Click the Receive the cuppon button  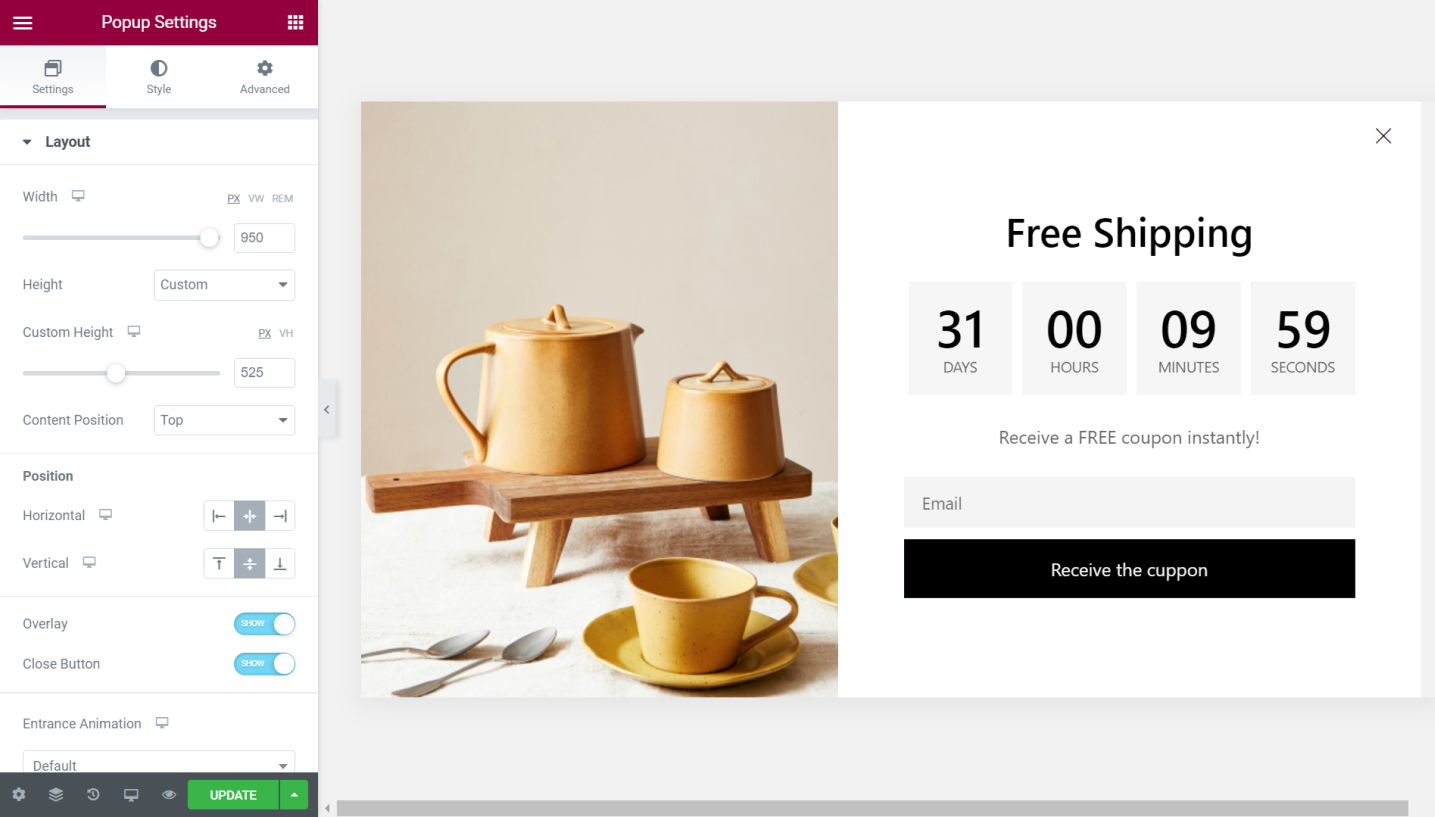pyautogui.click(x=1129, y=569)
